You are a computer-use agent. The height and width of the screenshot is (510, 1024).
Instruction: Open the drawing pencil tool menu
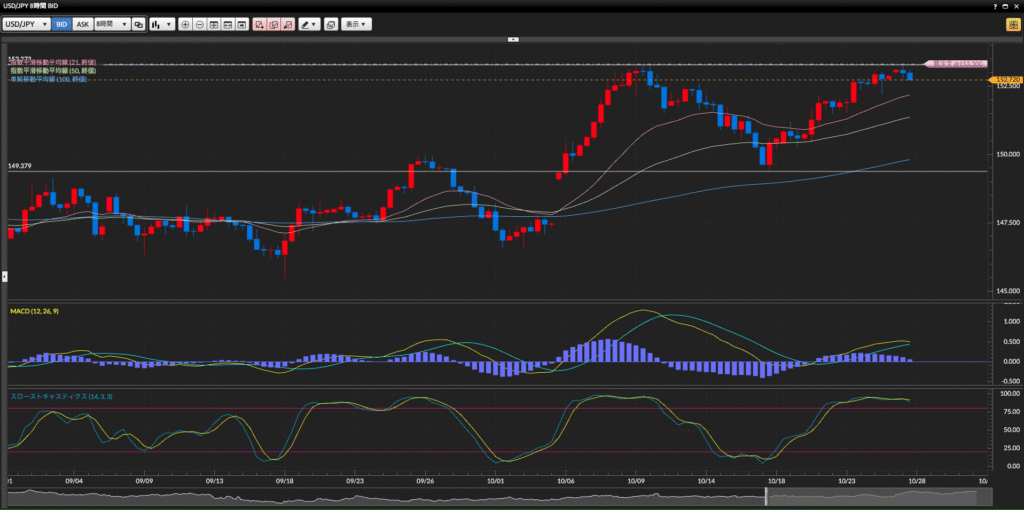tap(309, 23)
